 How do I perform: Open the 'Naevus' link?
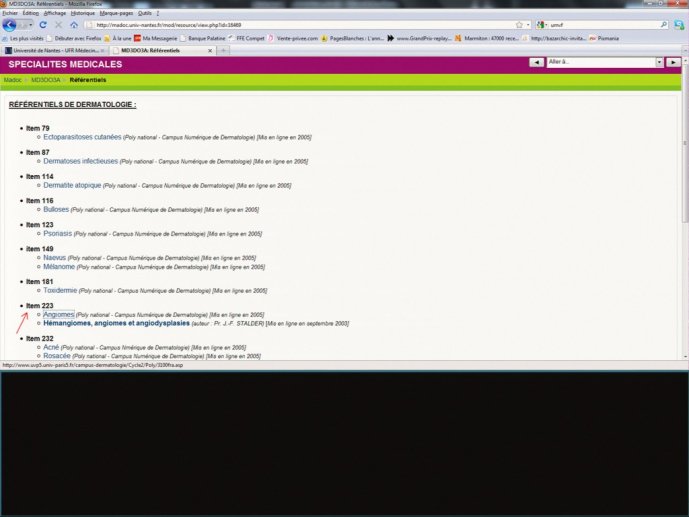tap(54, 258)
